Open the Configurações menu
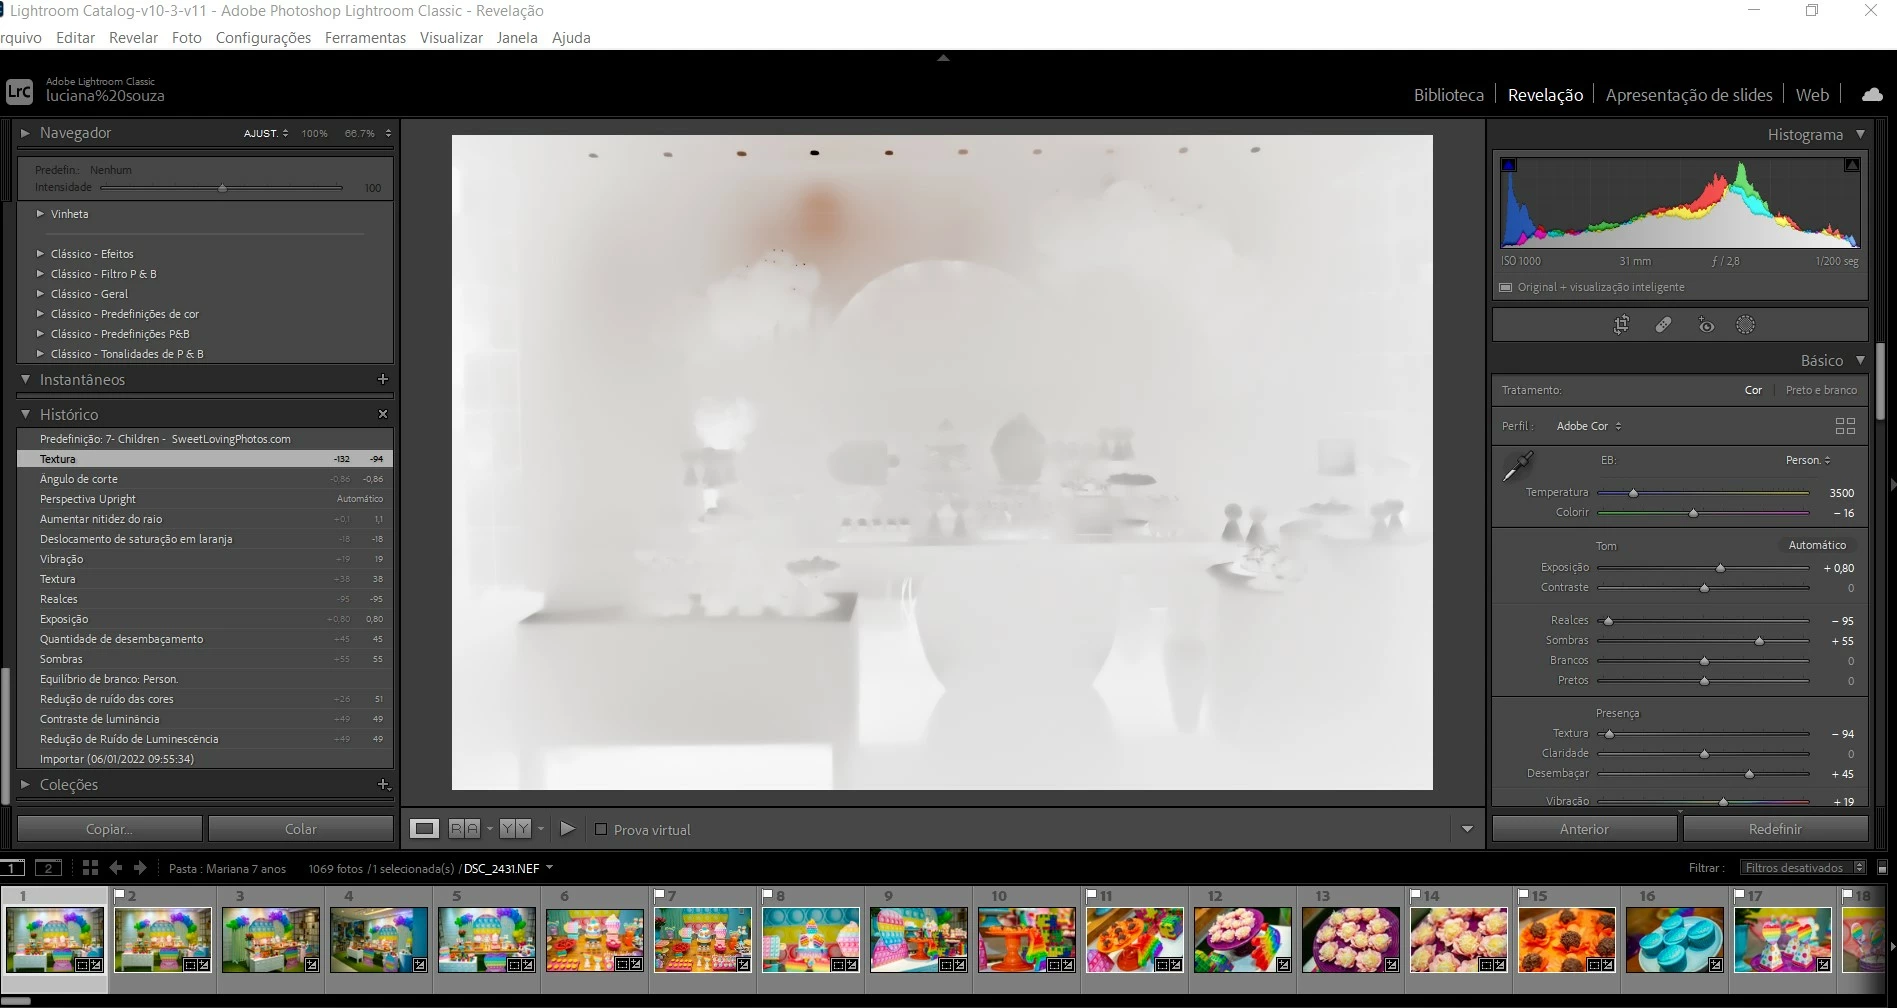Screen dimensions: 1897x1008 point(263,38)
